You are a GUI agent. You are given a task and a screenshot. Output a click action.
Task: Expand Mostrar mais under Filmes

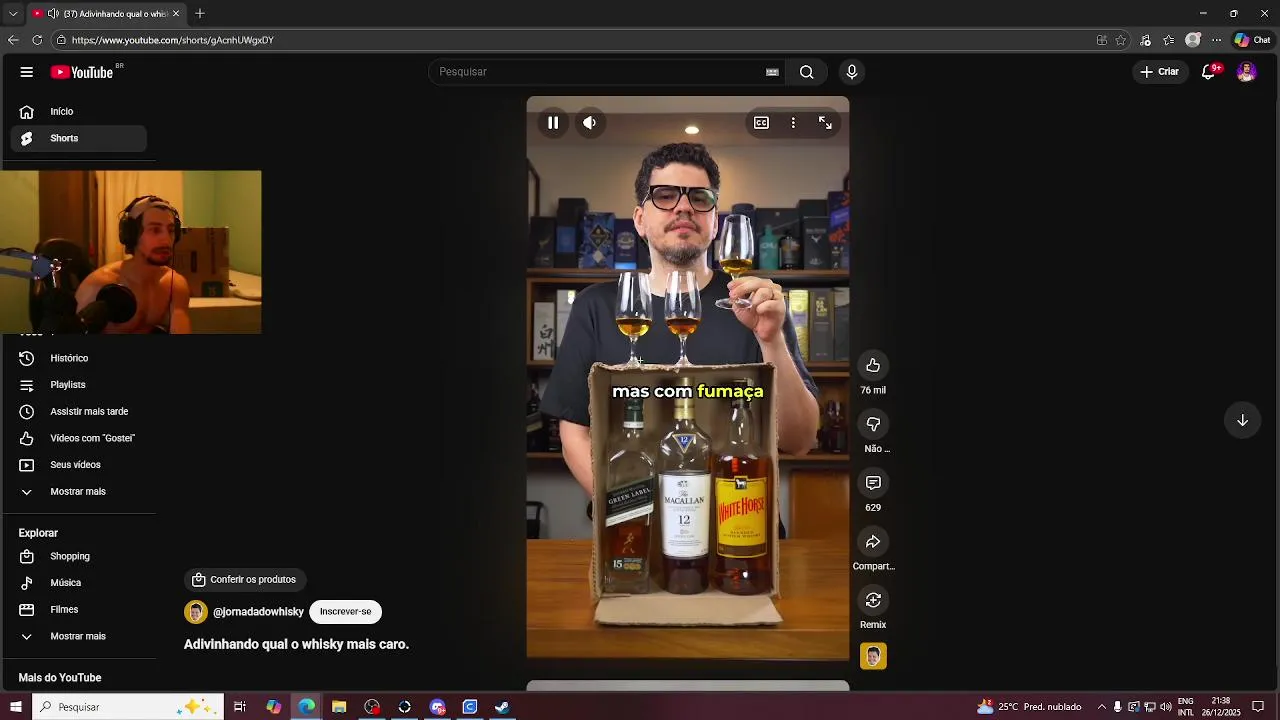point(79,636)
